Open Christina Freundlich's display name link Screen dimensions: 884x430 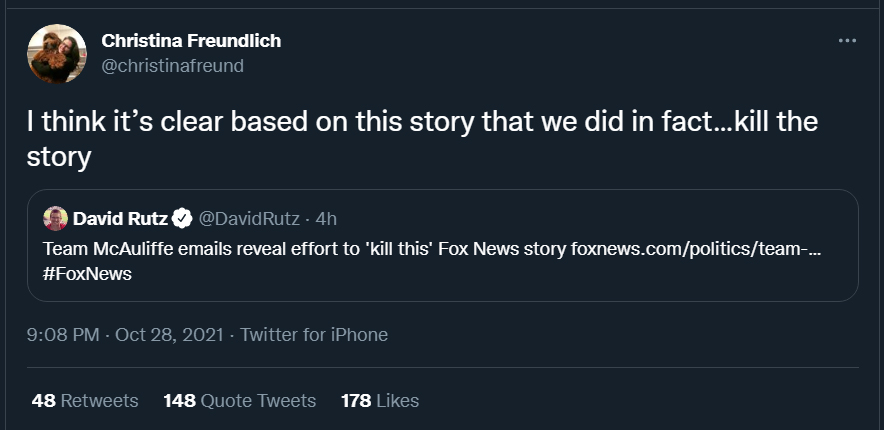click(191, 41)
